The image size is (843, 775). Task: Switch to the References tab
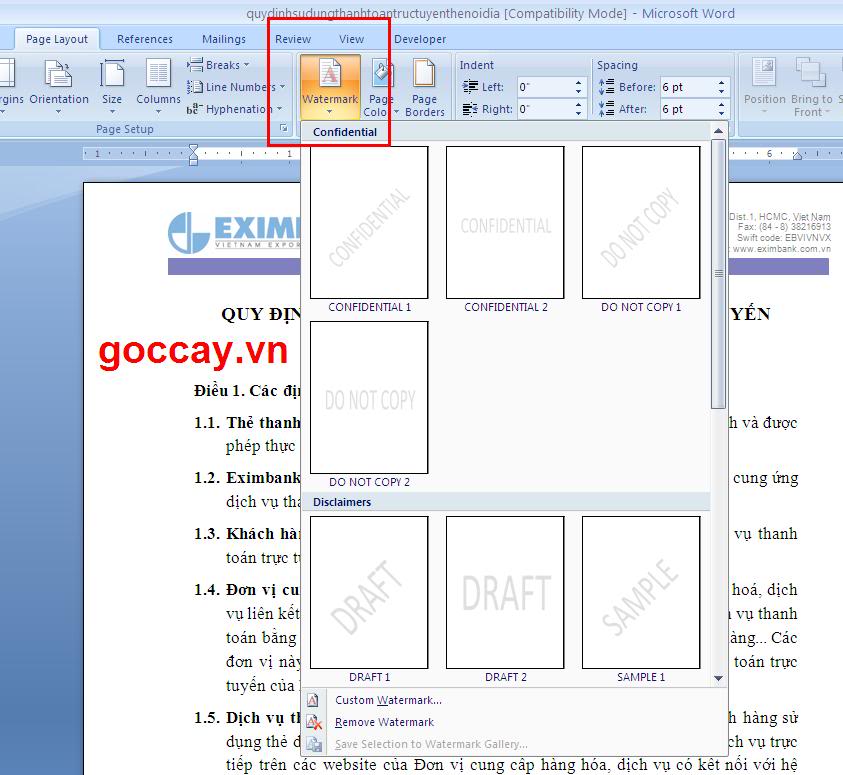[x=145, y=39]
